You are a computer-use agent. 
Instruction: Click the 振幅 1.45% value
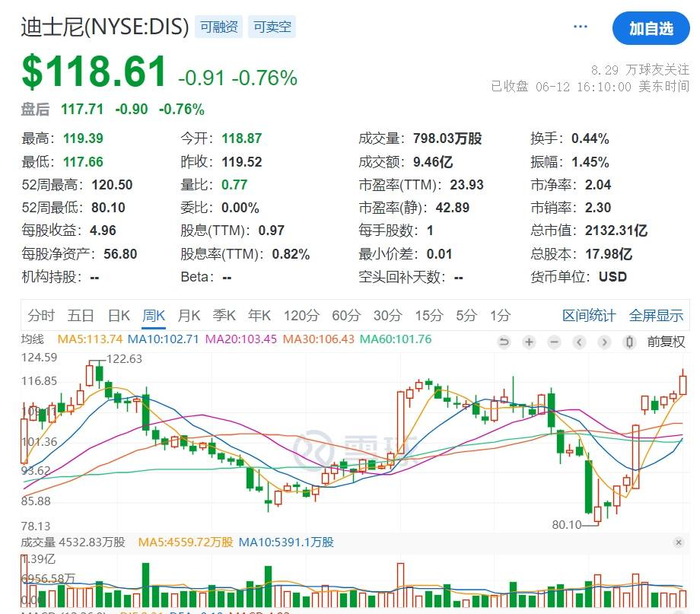tap(590, 162)
